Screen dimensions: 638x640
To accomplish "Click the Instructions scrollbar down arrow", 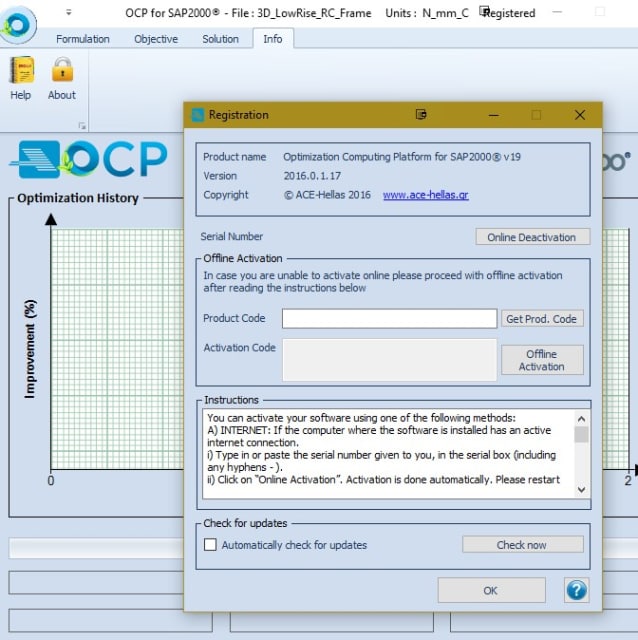I will pyautogui.click(x=581, y=489).
